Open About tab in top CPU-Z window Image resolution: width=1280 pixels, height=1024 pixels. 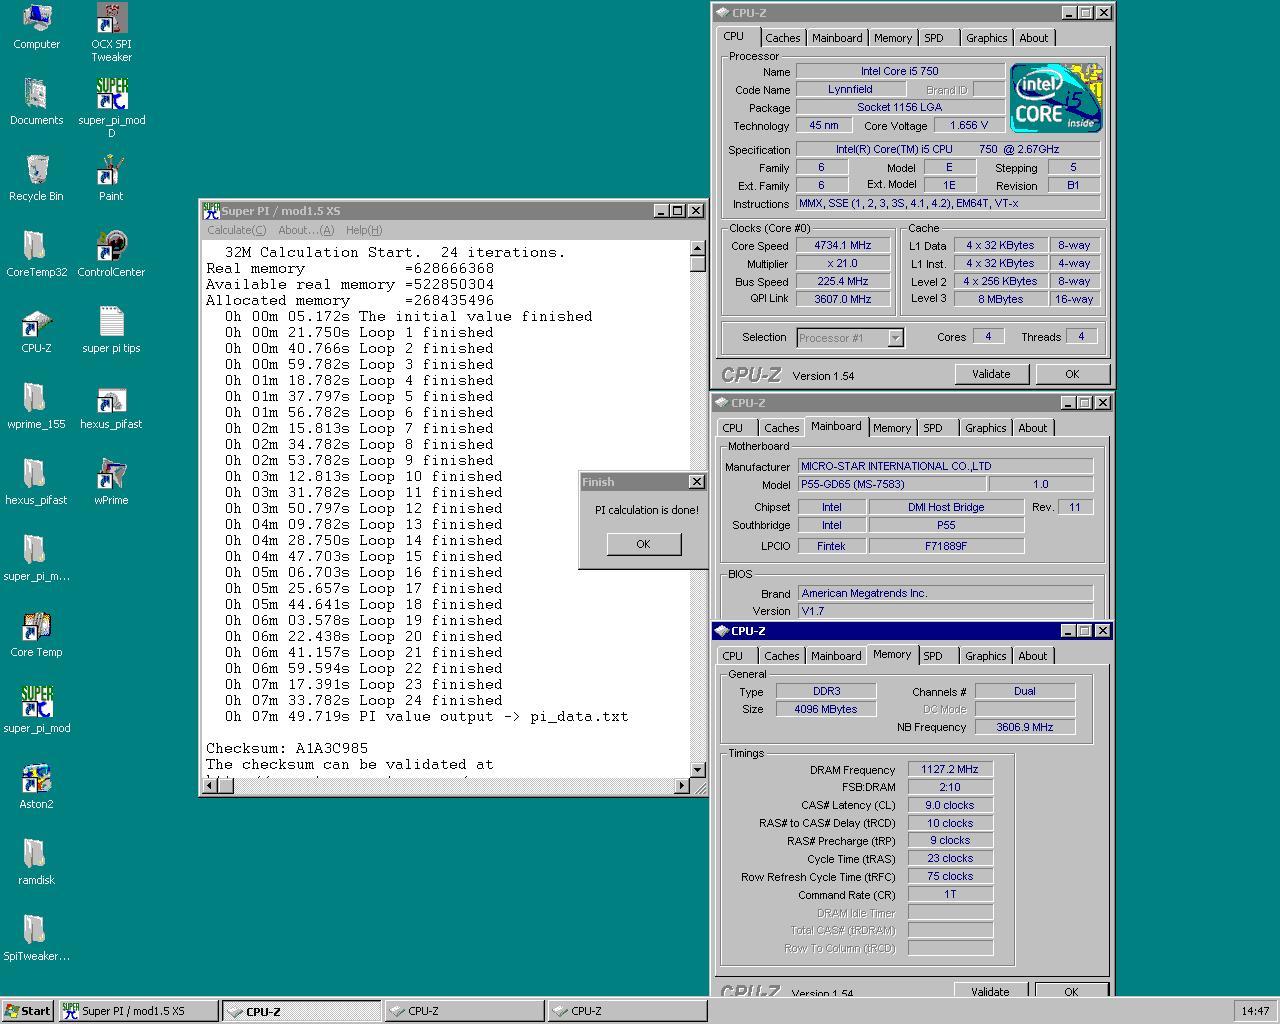1034,38
